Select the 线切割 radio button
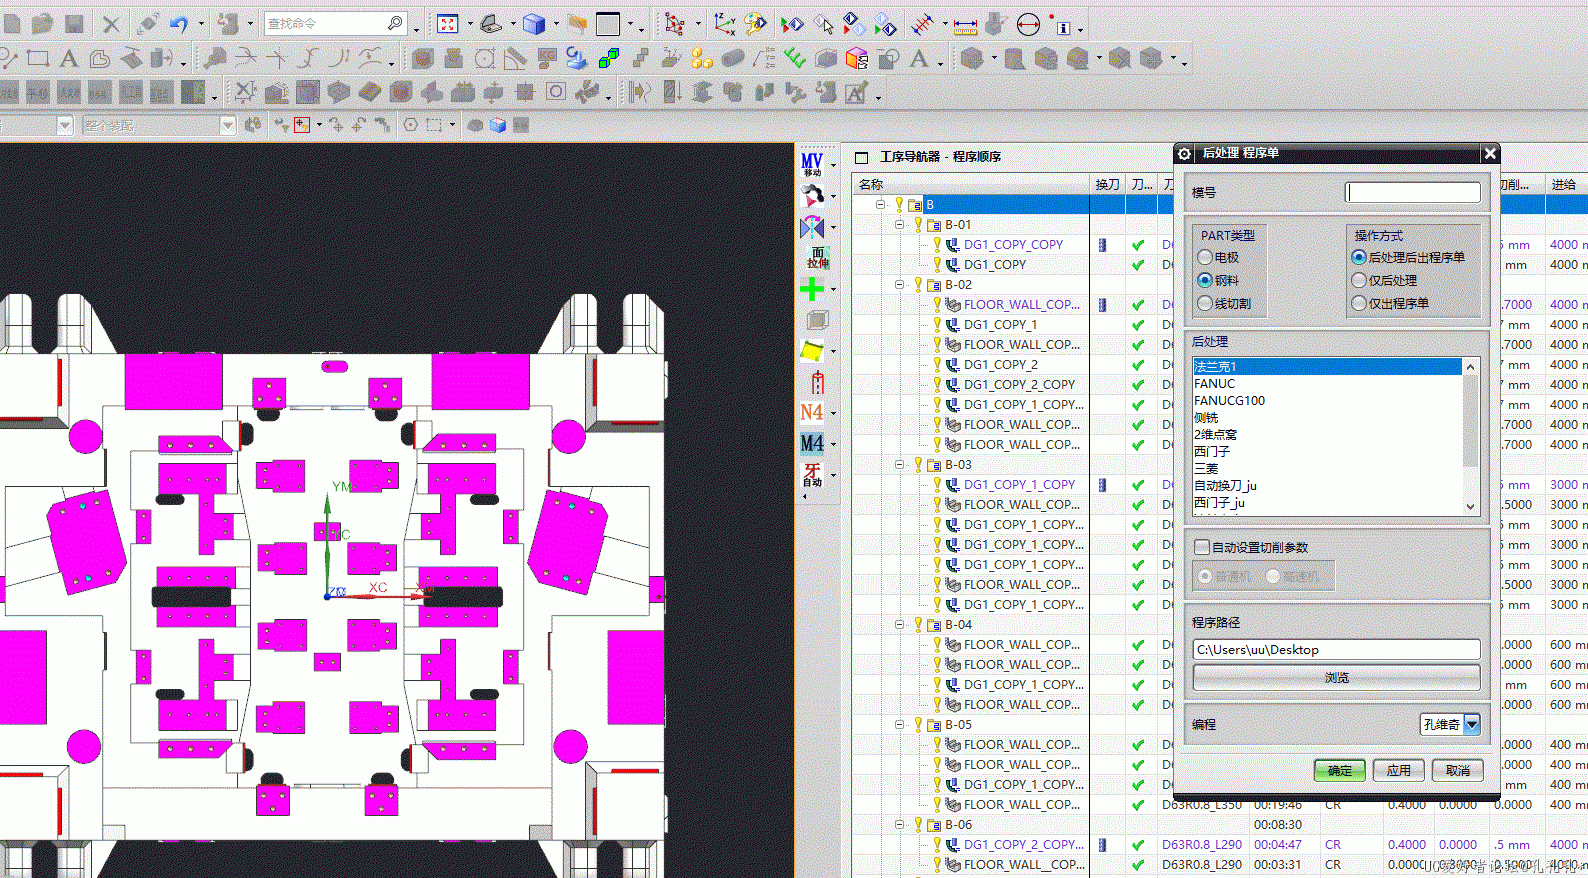Screen dimensions: 1588x878 click(x=1205, y=303)
